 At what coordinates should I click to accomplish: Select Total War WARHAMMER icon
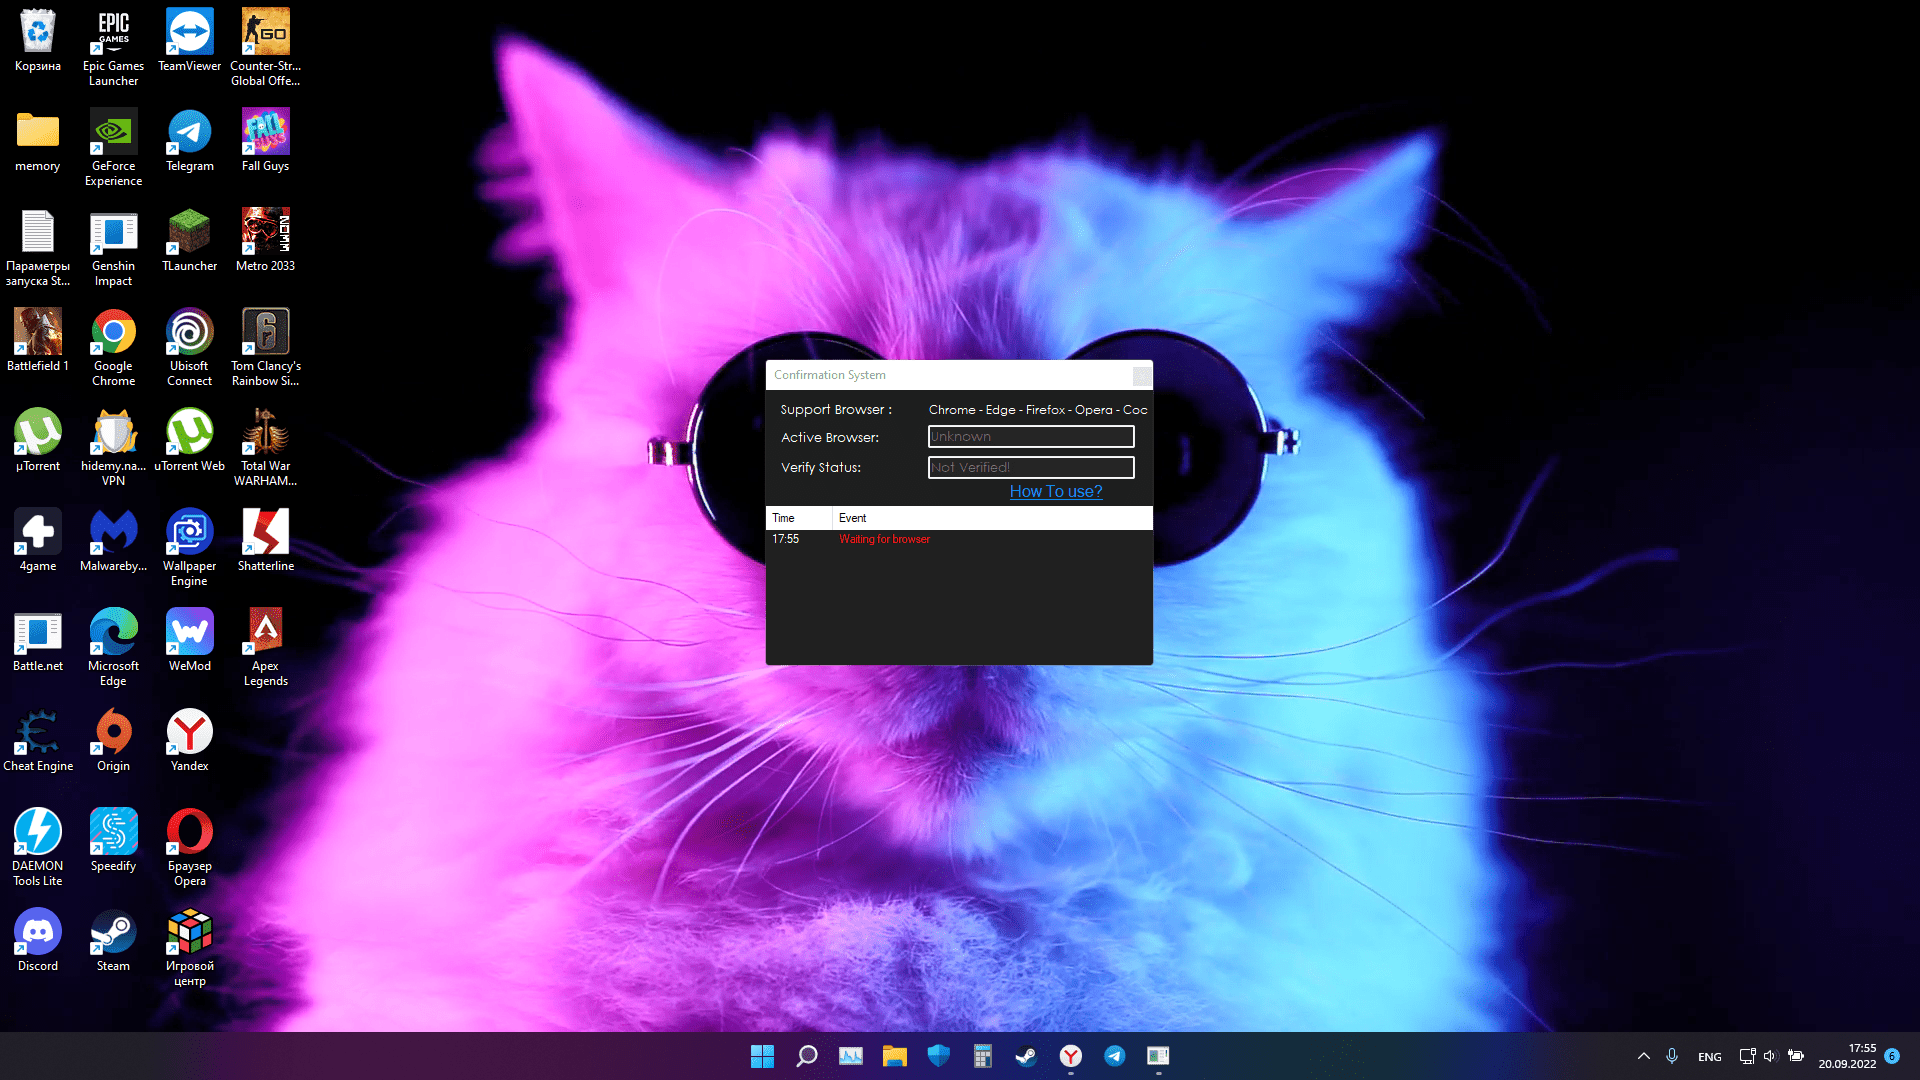click(x=265, y=448)
